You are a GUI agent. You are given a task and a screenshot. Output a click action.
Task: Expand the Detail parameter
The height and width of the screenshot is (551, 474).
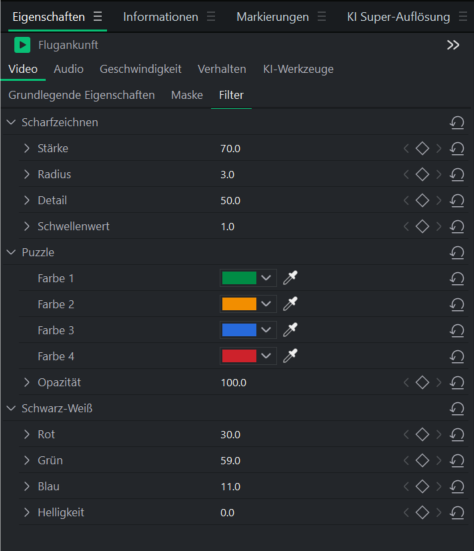[27, 200]
